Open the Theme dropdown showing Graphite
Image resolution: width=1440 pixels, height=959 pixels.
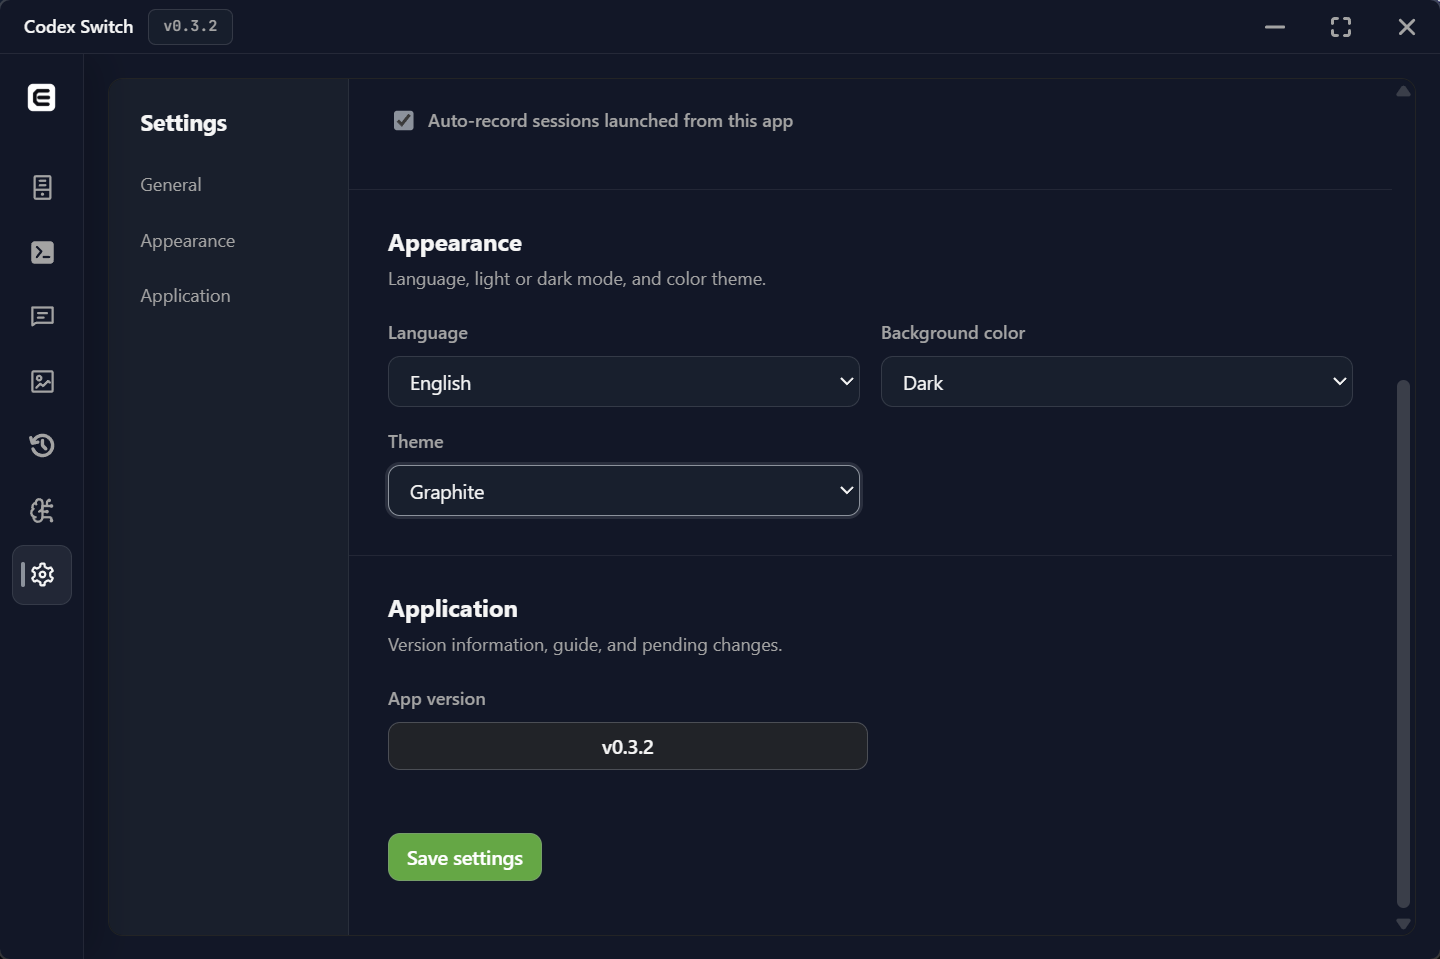point(624,491)
